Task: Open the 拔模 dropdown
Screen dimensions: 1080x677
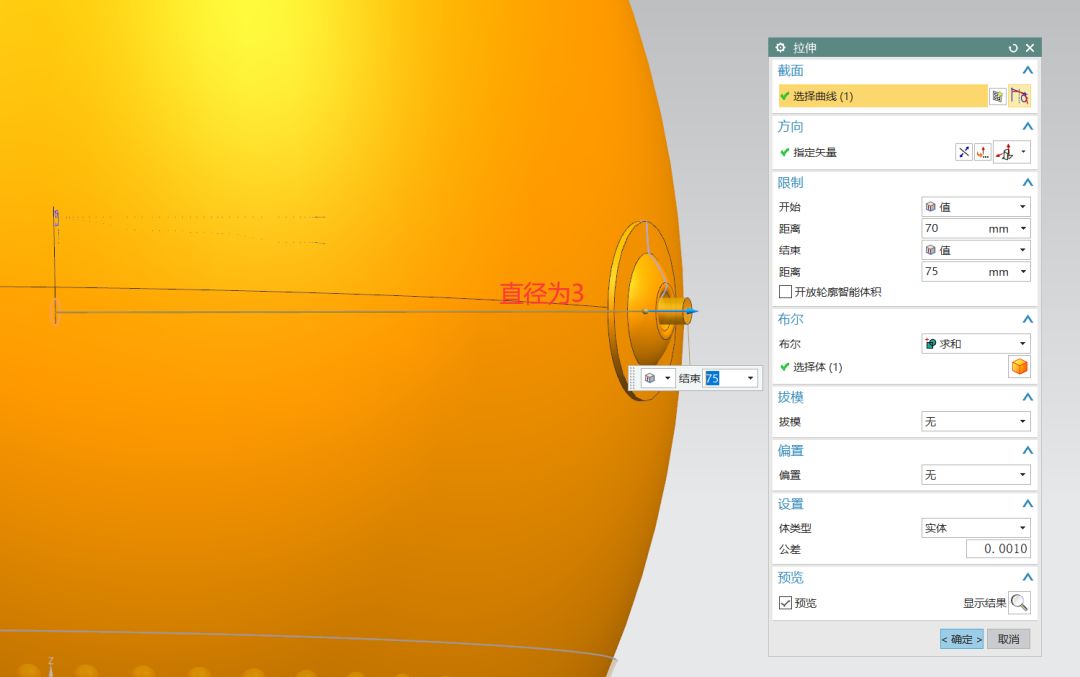Action: [x=976, y=421]
